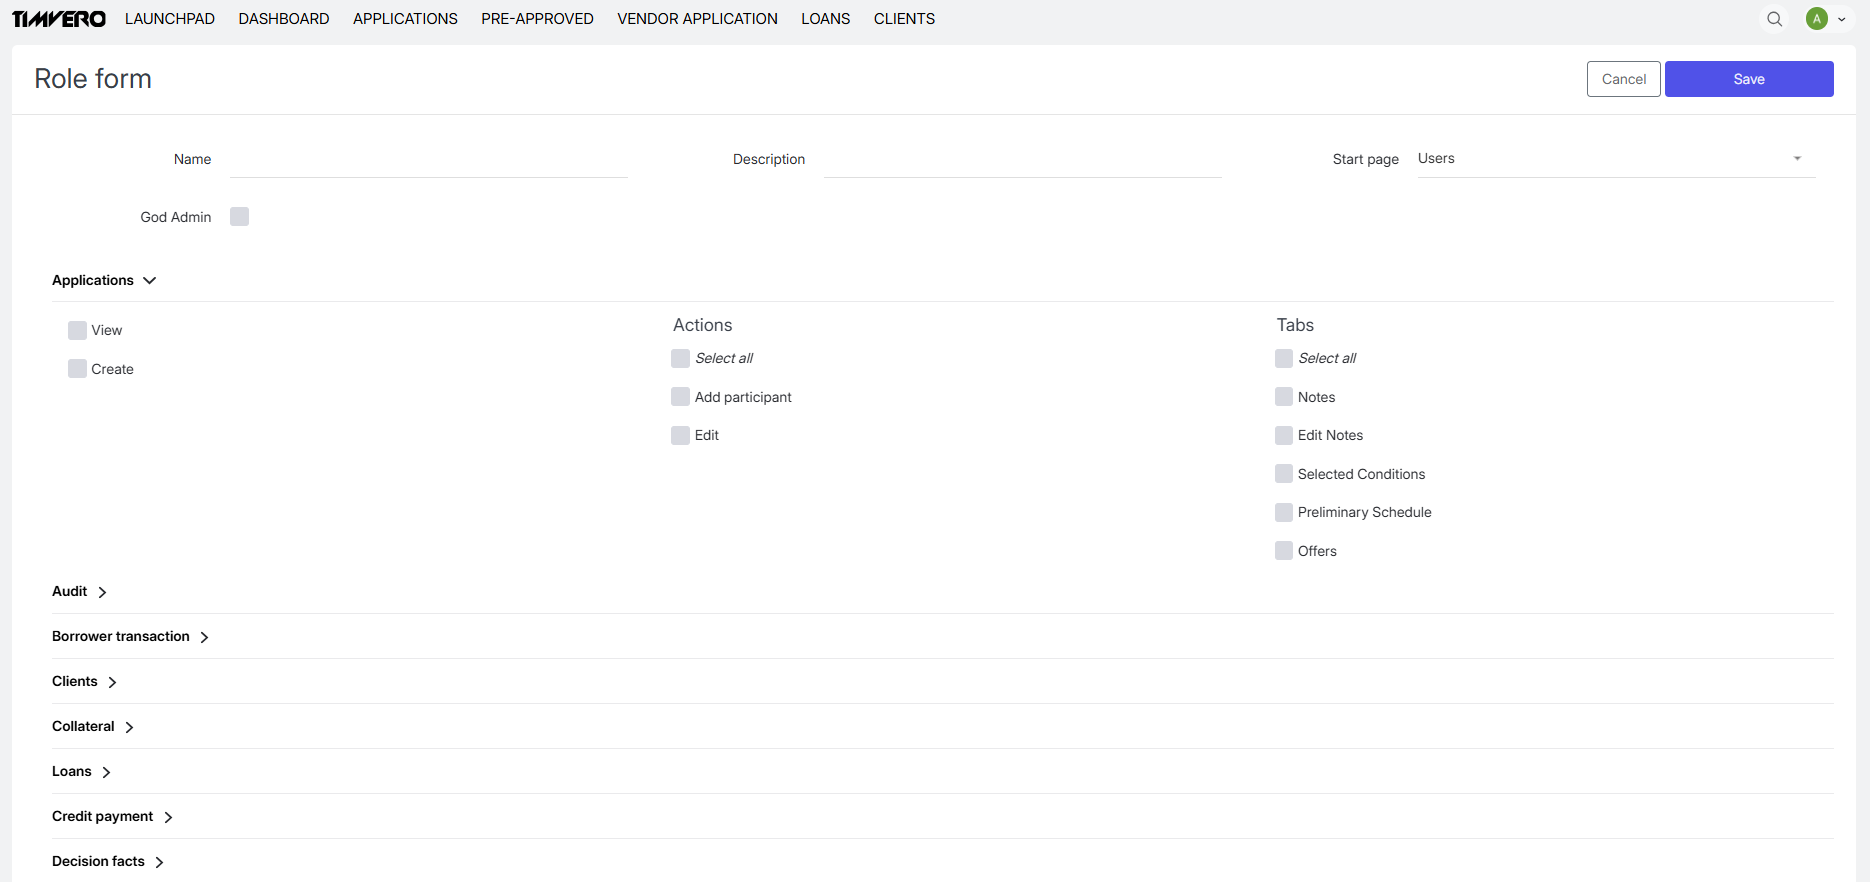The image size is (1870, 882).
Task: Expand the Decision facts section
Action: click(159, 862)
